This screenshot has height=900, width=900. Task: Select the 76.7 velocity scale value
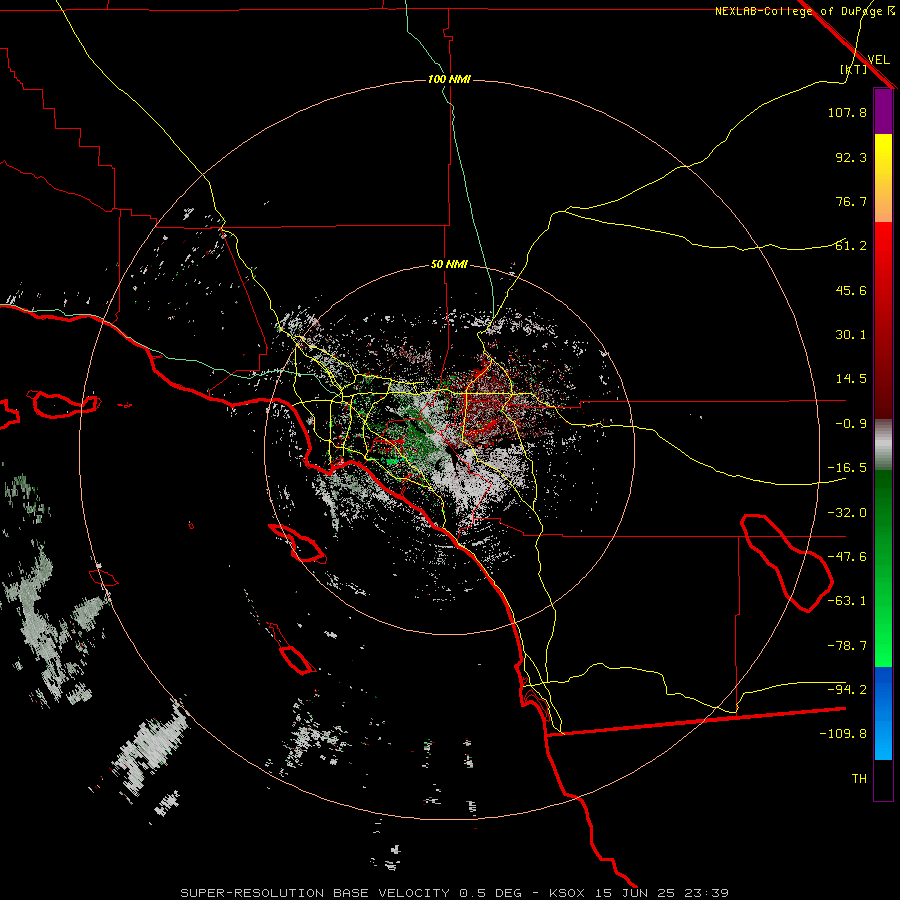click(x=851, y=201)
